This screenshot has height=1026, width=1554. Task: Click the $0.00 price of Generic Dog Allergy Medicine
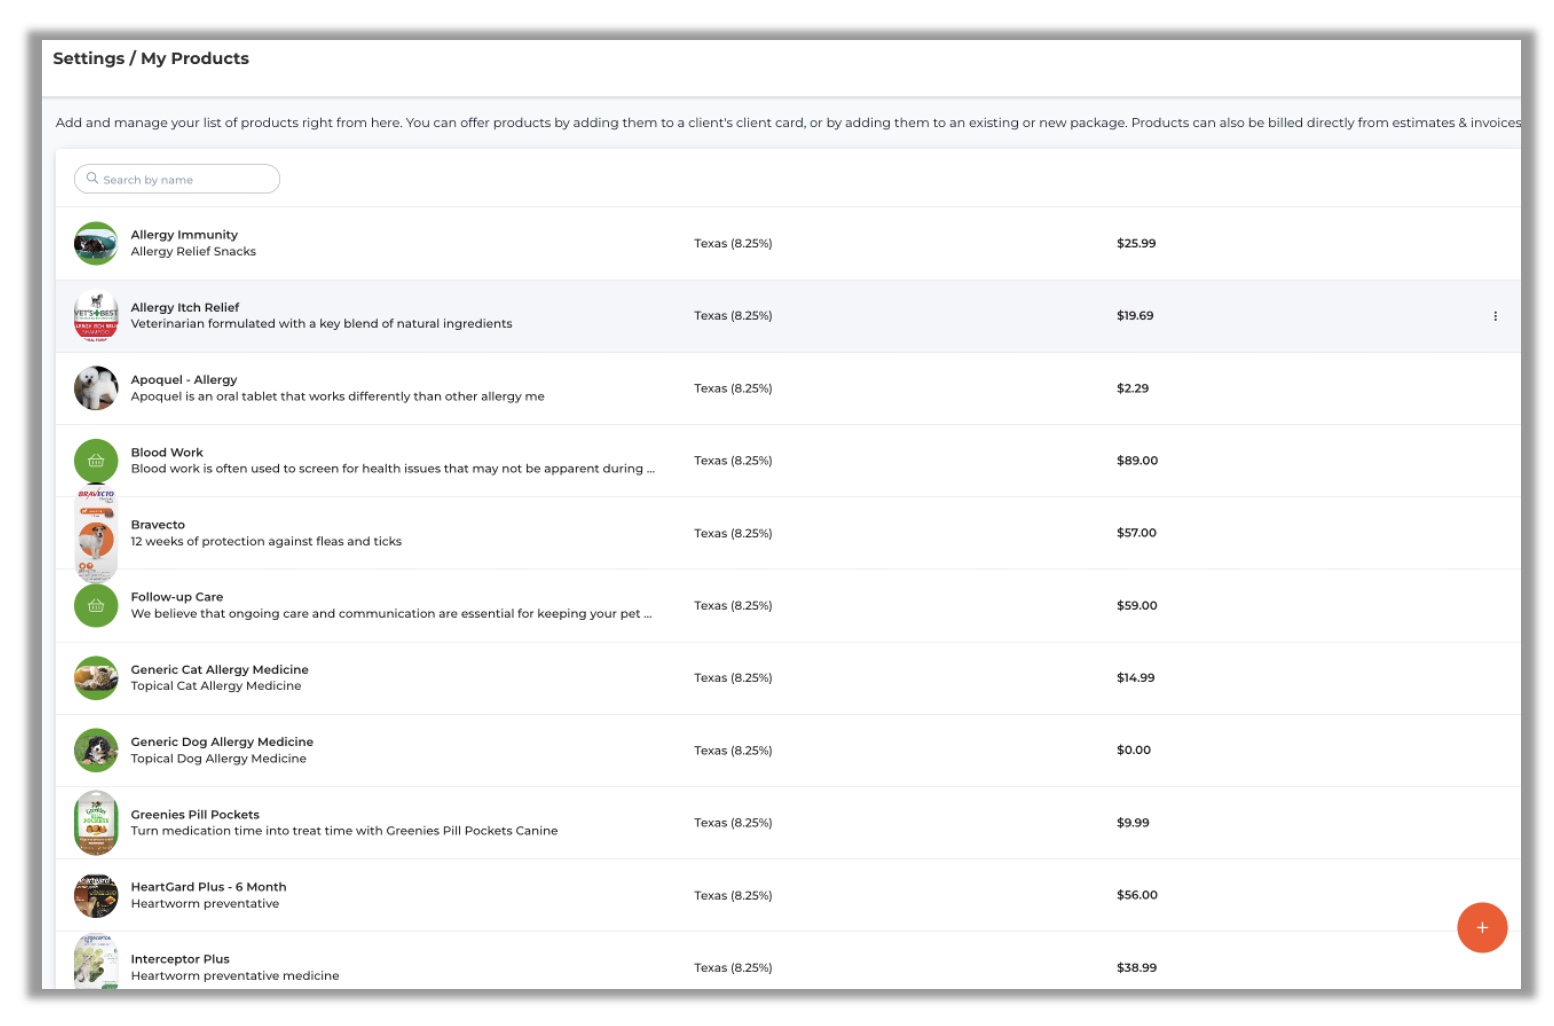[1133, 750]
